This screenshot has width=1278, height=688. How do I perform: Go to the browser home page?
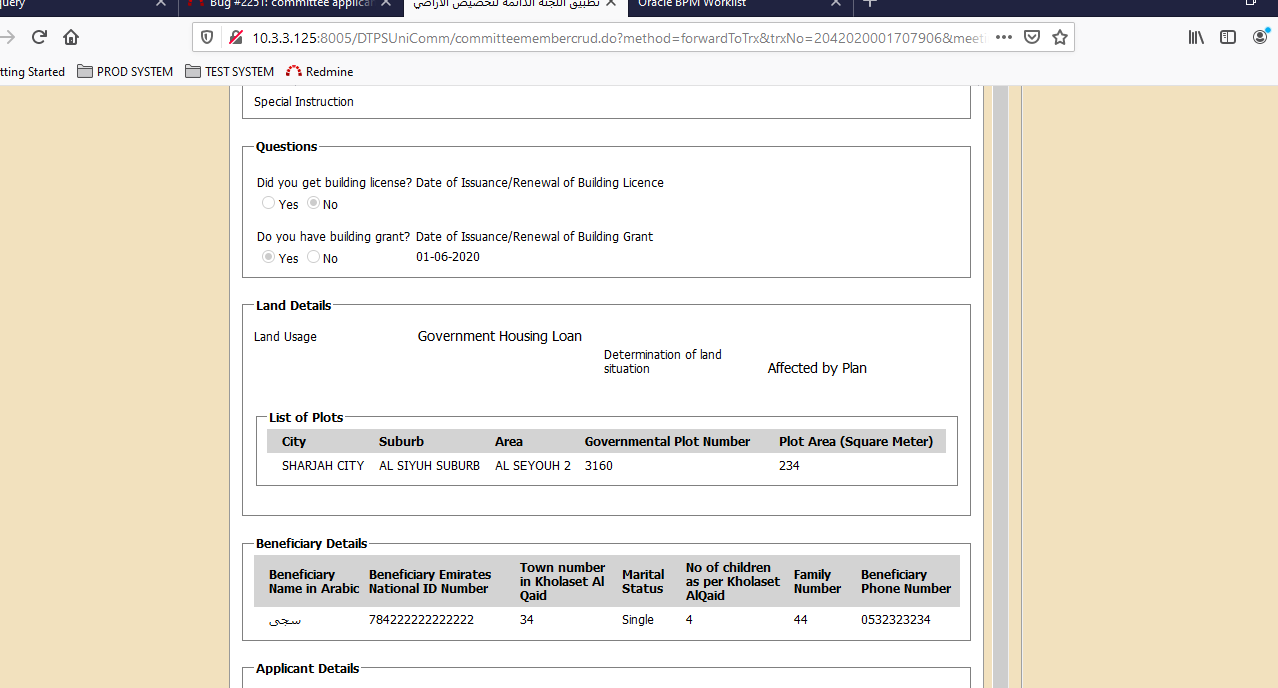pyautogui.click(x=71, y=37)
